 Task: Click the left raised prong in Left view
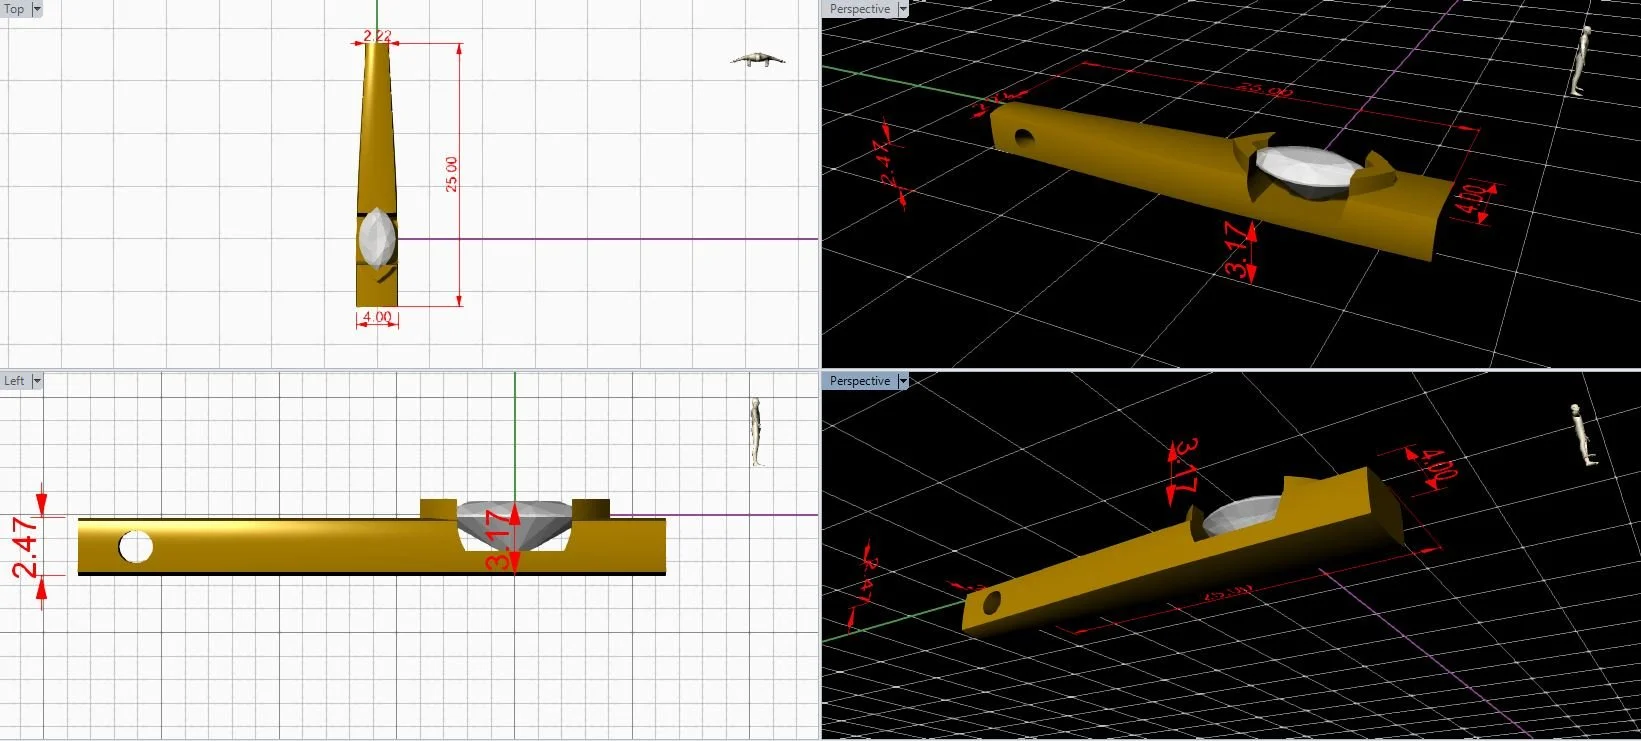437,508
